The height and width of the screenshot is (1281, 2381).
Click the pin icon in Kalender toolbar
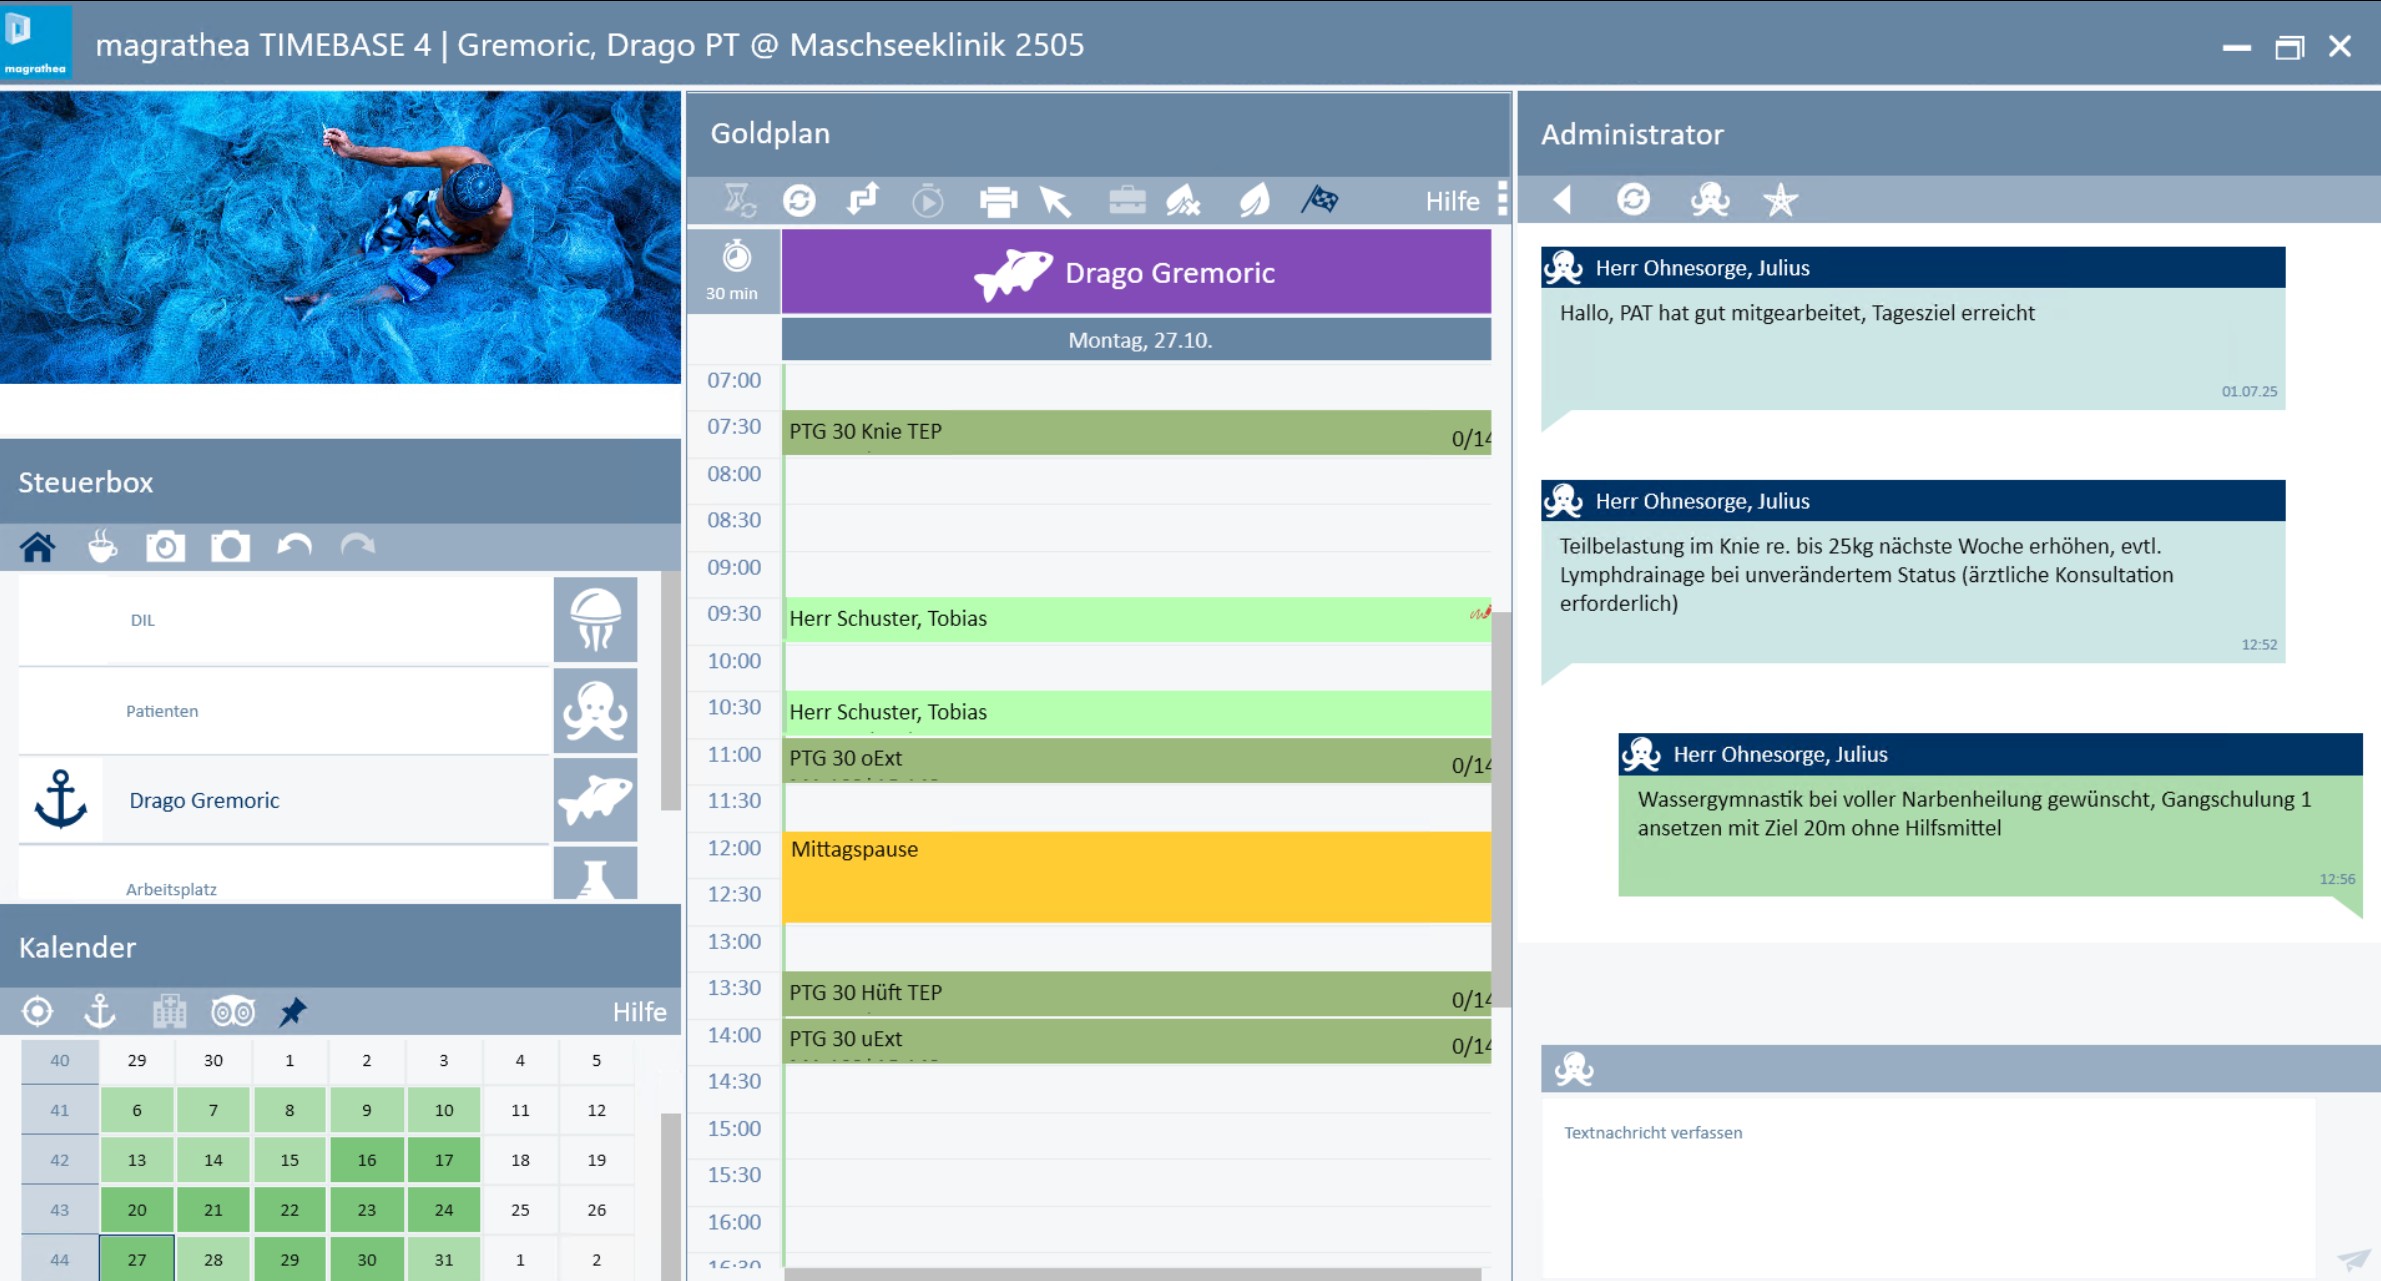[293, 1012]
